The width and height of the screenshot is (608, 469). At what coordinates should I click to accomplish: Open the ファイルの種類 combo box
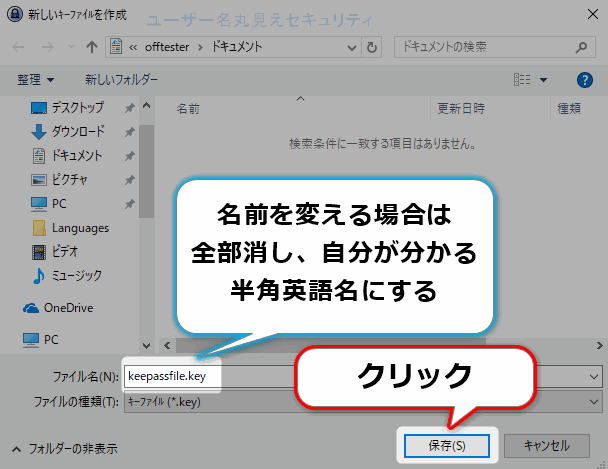click(x=363, y=402)
